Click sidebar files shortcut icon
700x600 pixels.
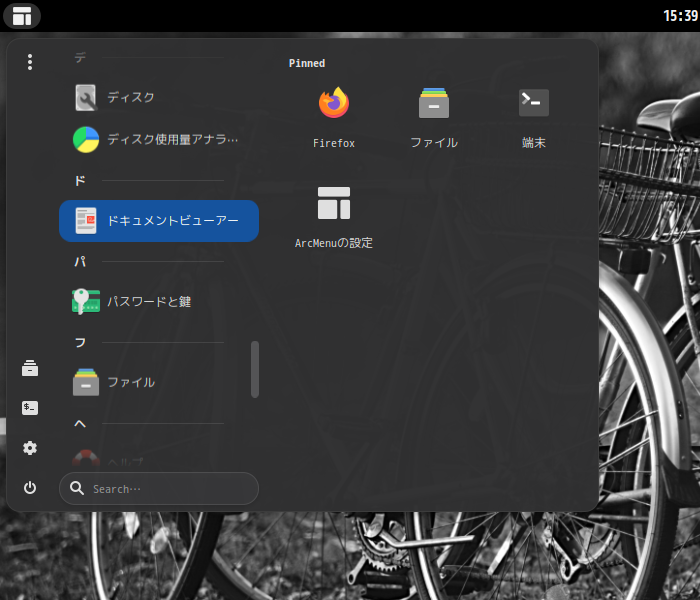(30, 368)
